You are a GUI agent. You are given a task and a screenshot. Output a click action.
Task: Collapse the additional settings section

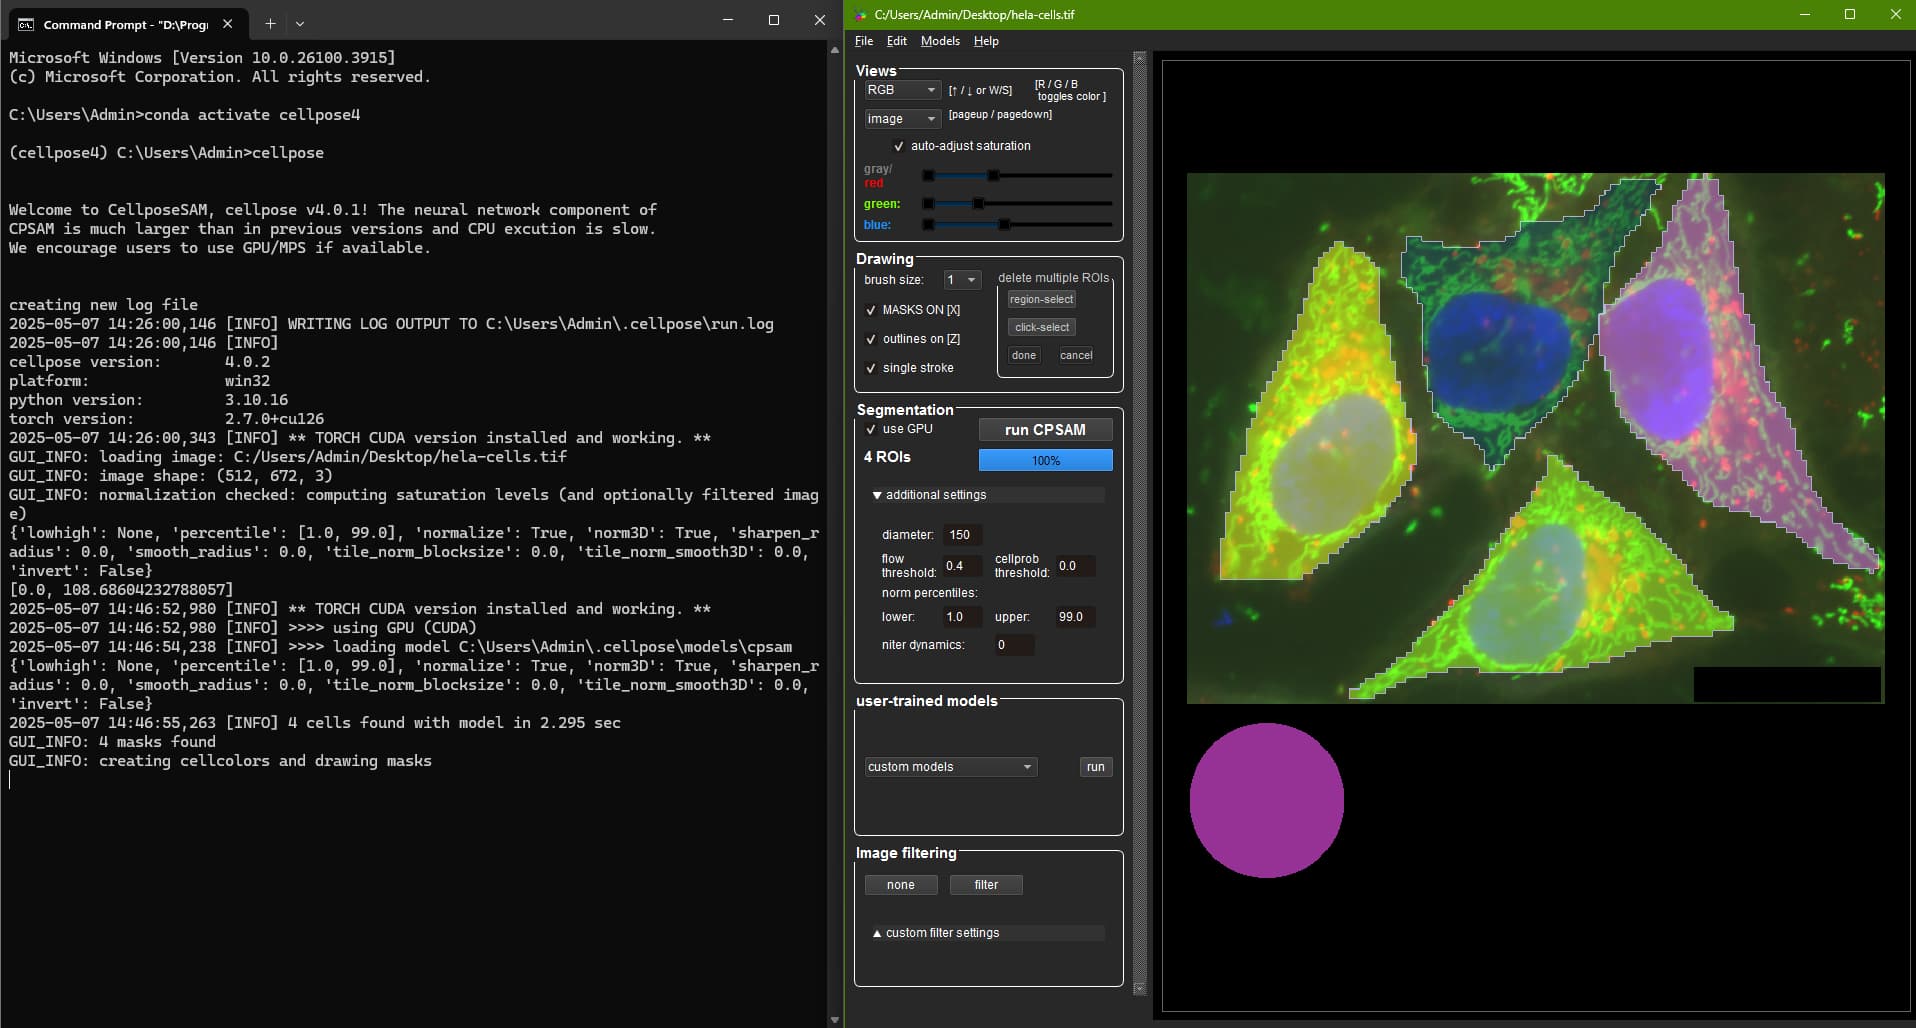[x=877, y=495]
